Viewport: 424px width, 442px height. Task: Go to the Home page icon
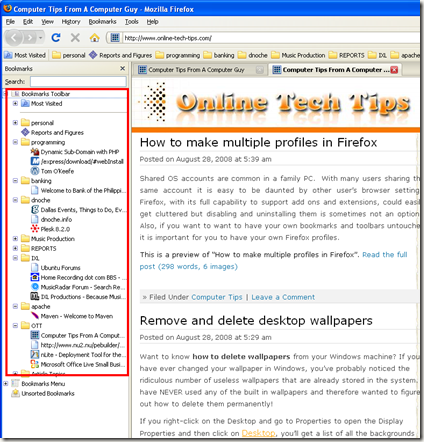[x=94, y=38]
